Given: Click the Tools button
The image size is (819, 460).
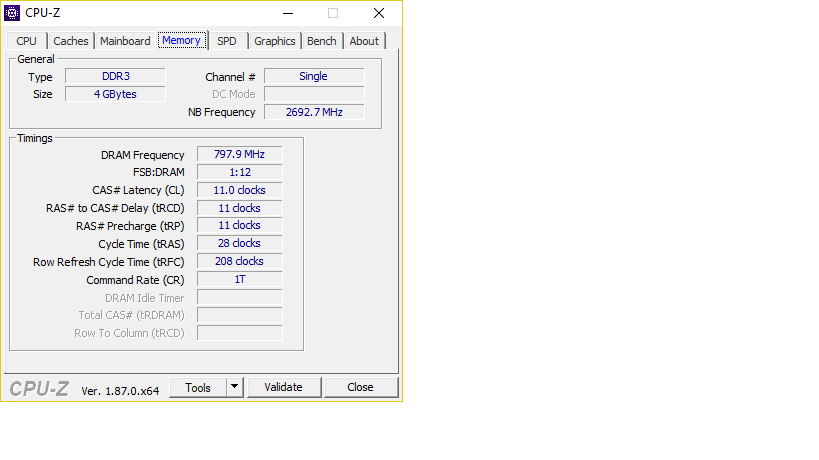Looking at the screenshot, I should [x=198, y=387].
